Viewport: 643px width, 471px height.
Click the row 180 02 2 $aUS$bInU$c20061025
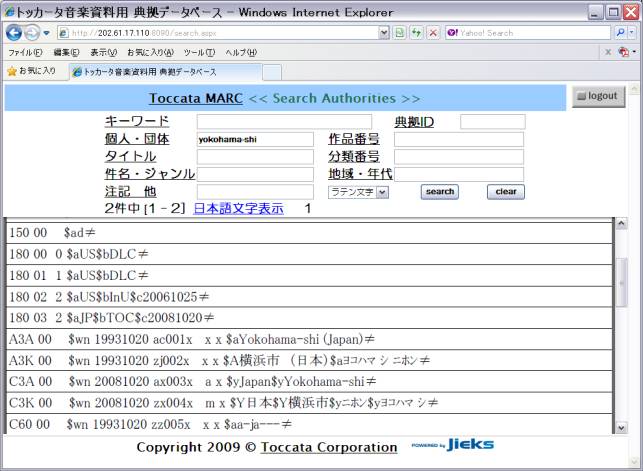click(x=309, y=296)
